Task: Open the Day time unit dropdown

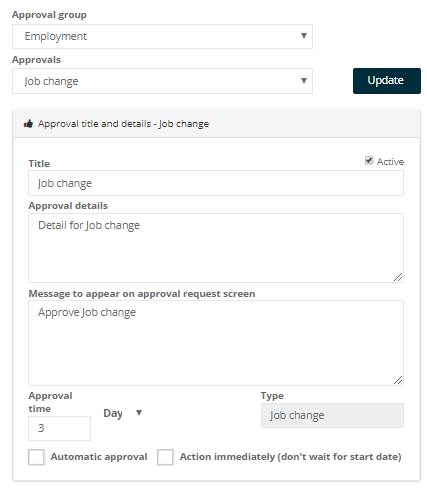Action: pos(123,413)
